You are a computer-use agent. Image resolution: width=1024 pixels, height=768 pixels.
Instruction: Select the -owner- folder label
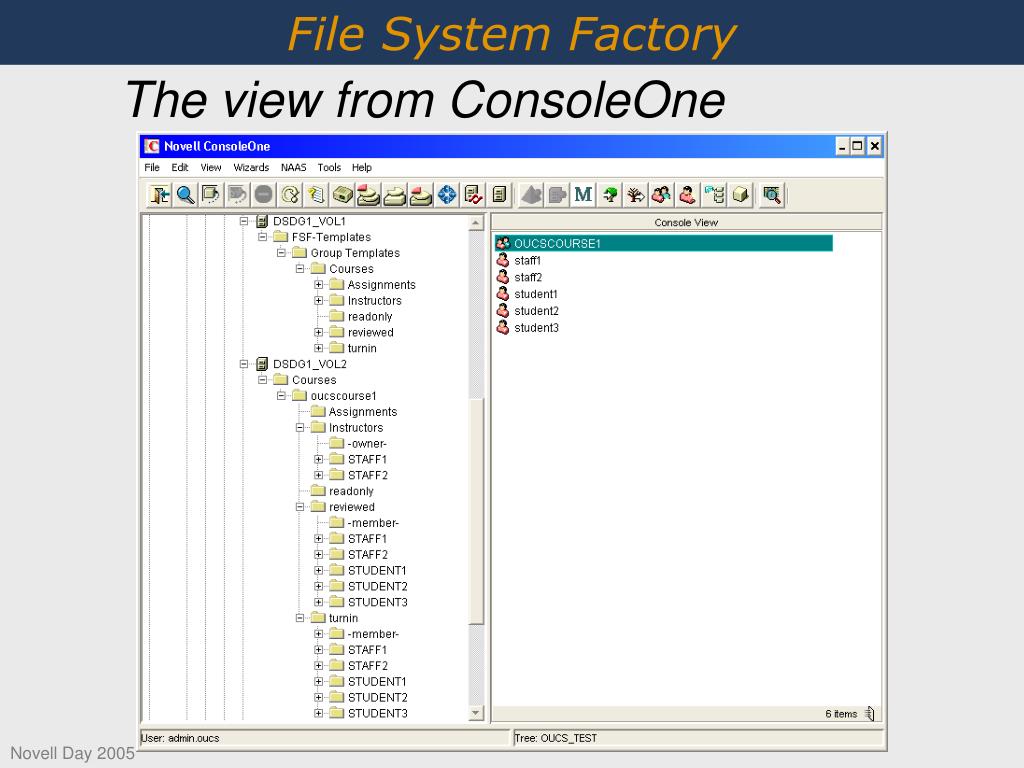[x=367, y=443]
